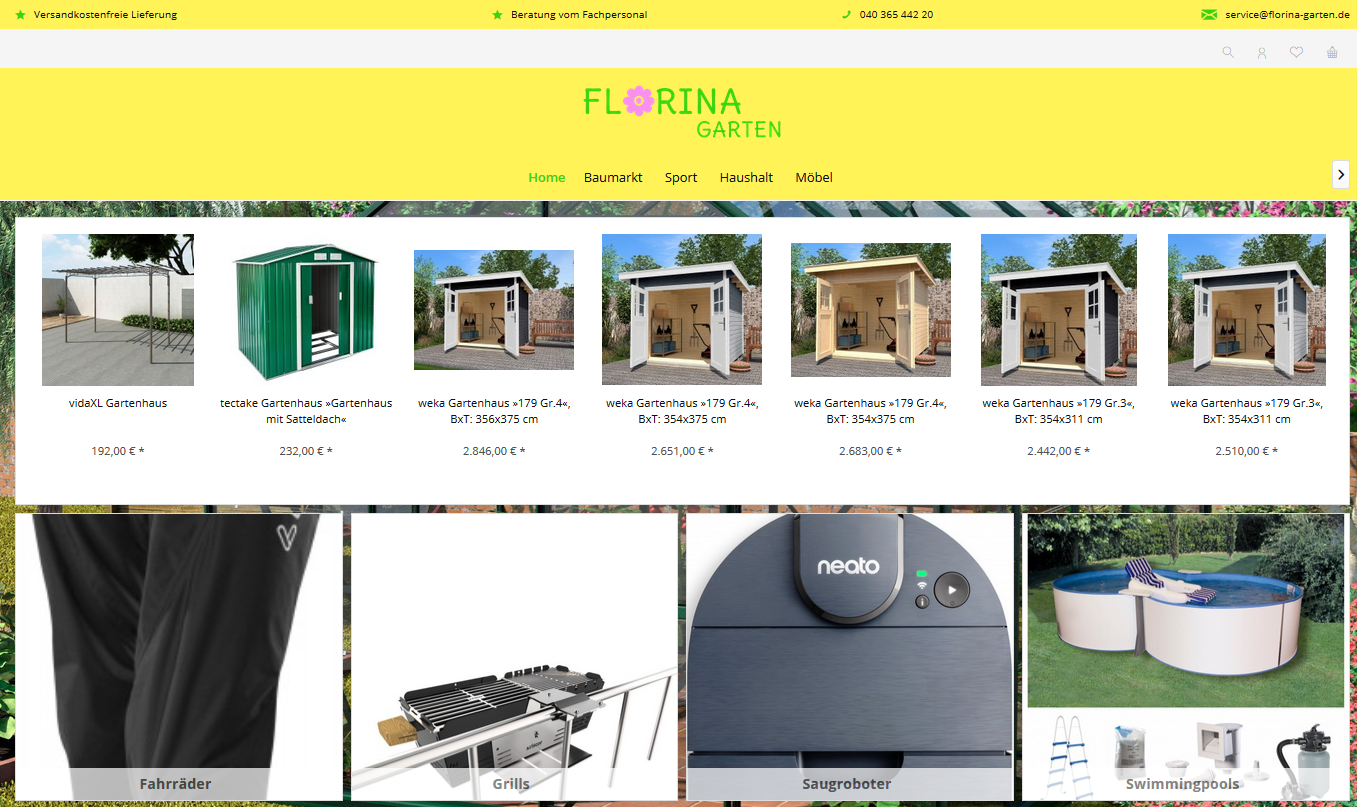Click the green phone icon
1357x807 pixels.
tap(846, 15)
